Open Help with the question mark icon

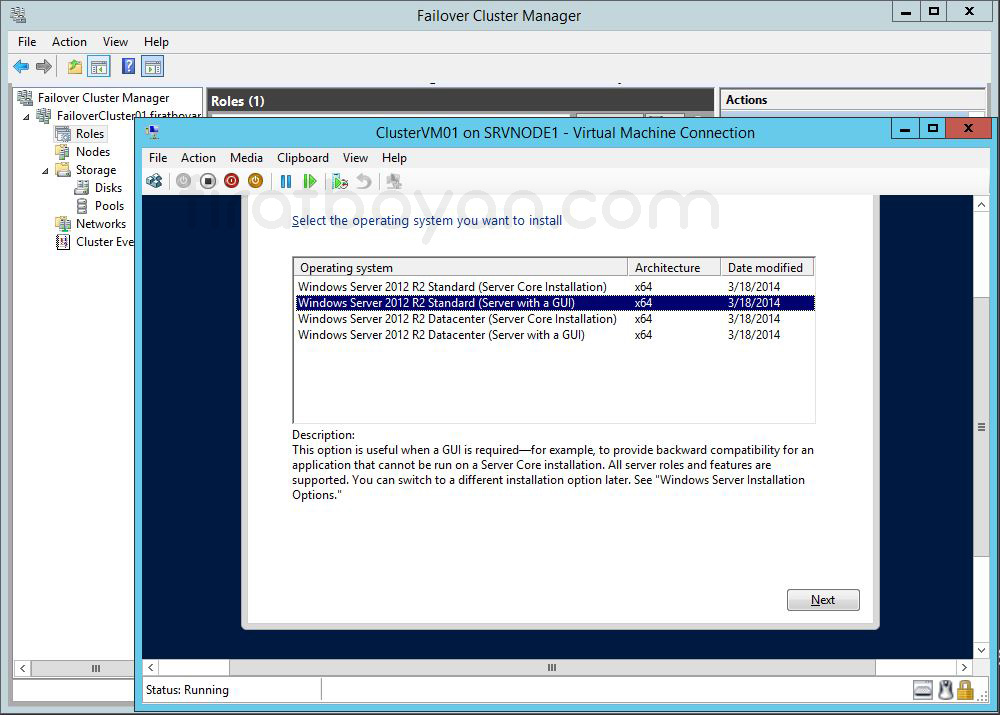[128, 66]
